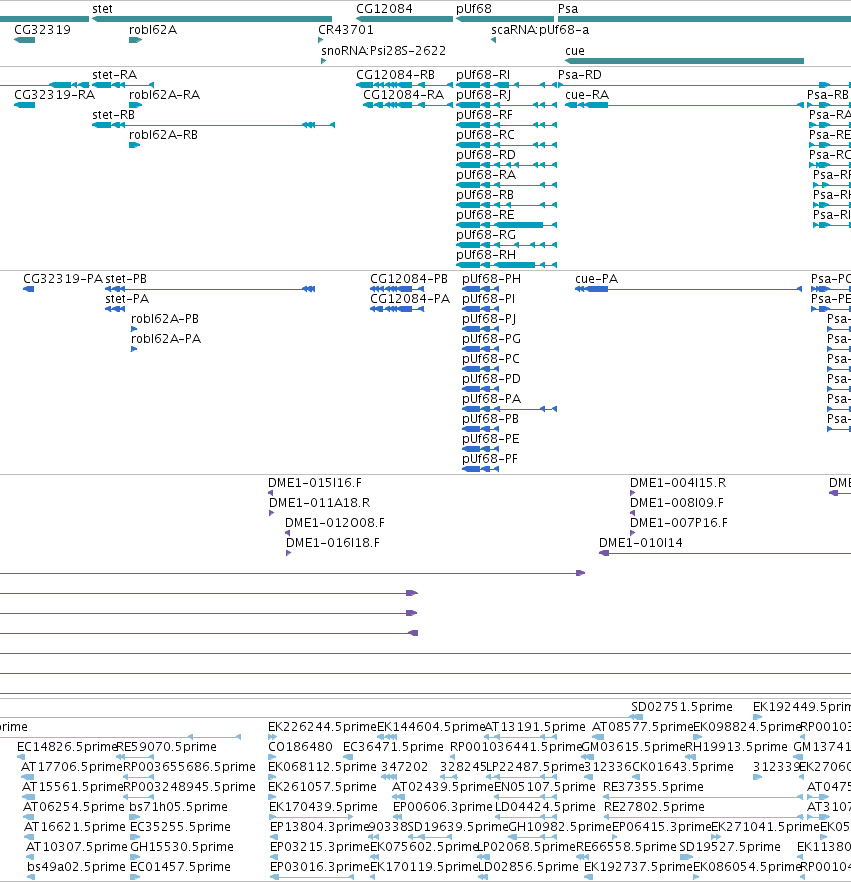Click the CG12084-RB transcript
The image size is (851, 882).
pos(404,85)
